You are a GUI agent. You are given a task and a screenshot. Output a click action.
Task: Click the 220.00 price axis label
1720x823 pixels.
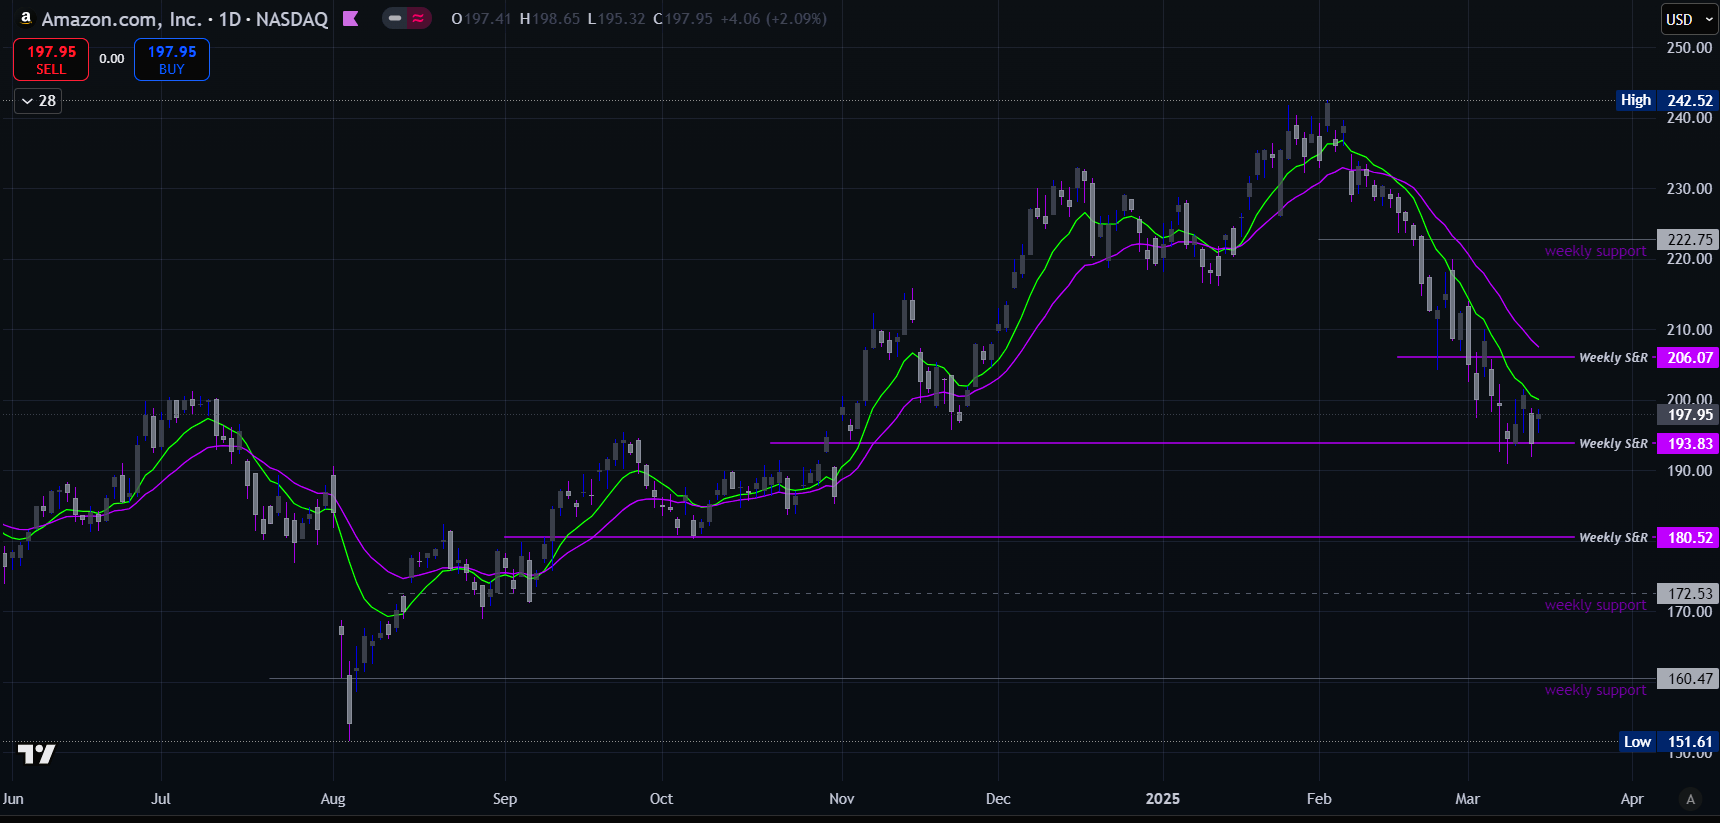pyautogui.click(x=1689, y=259)
